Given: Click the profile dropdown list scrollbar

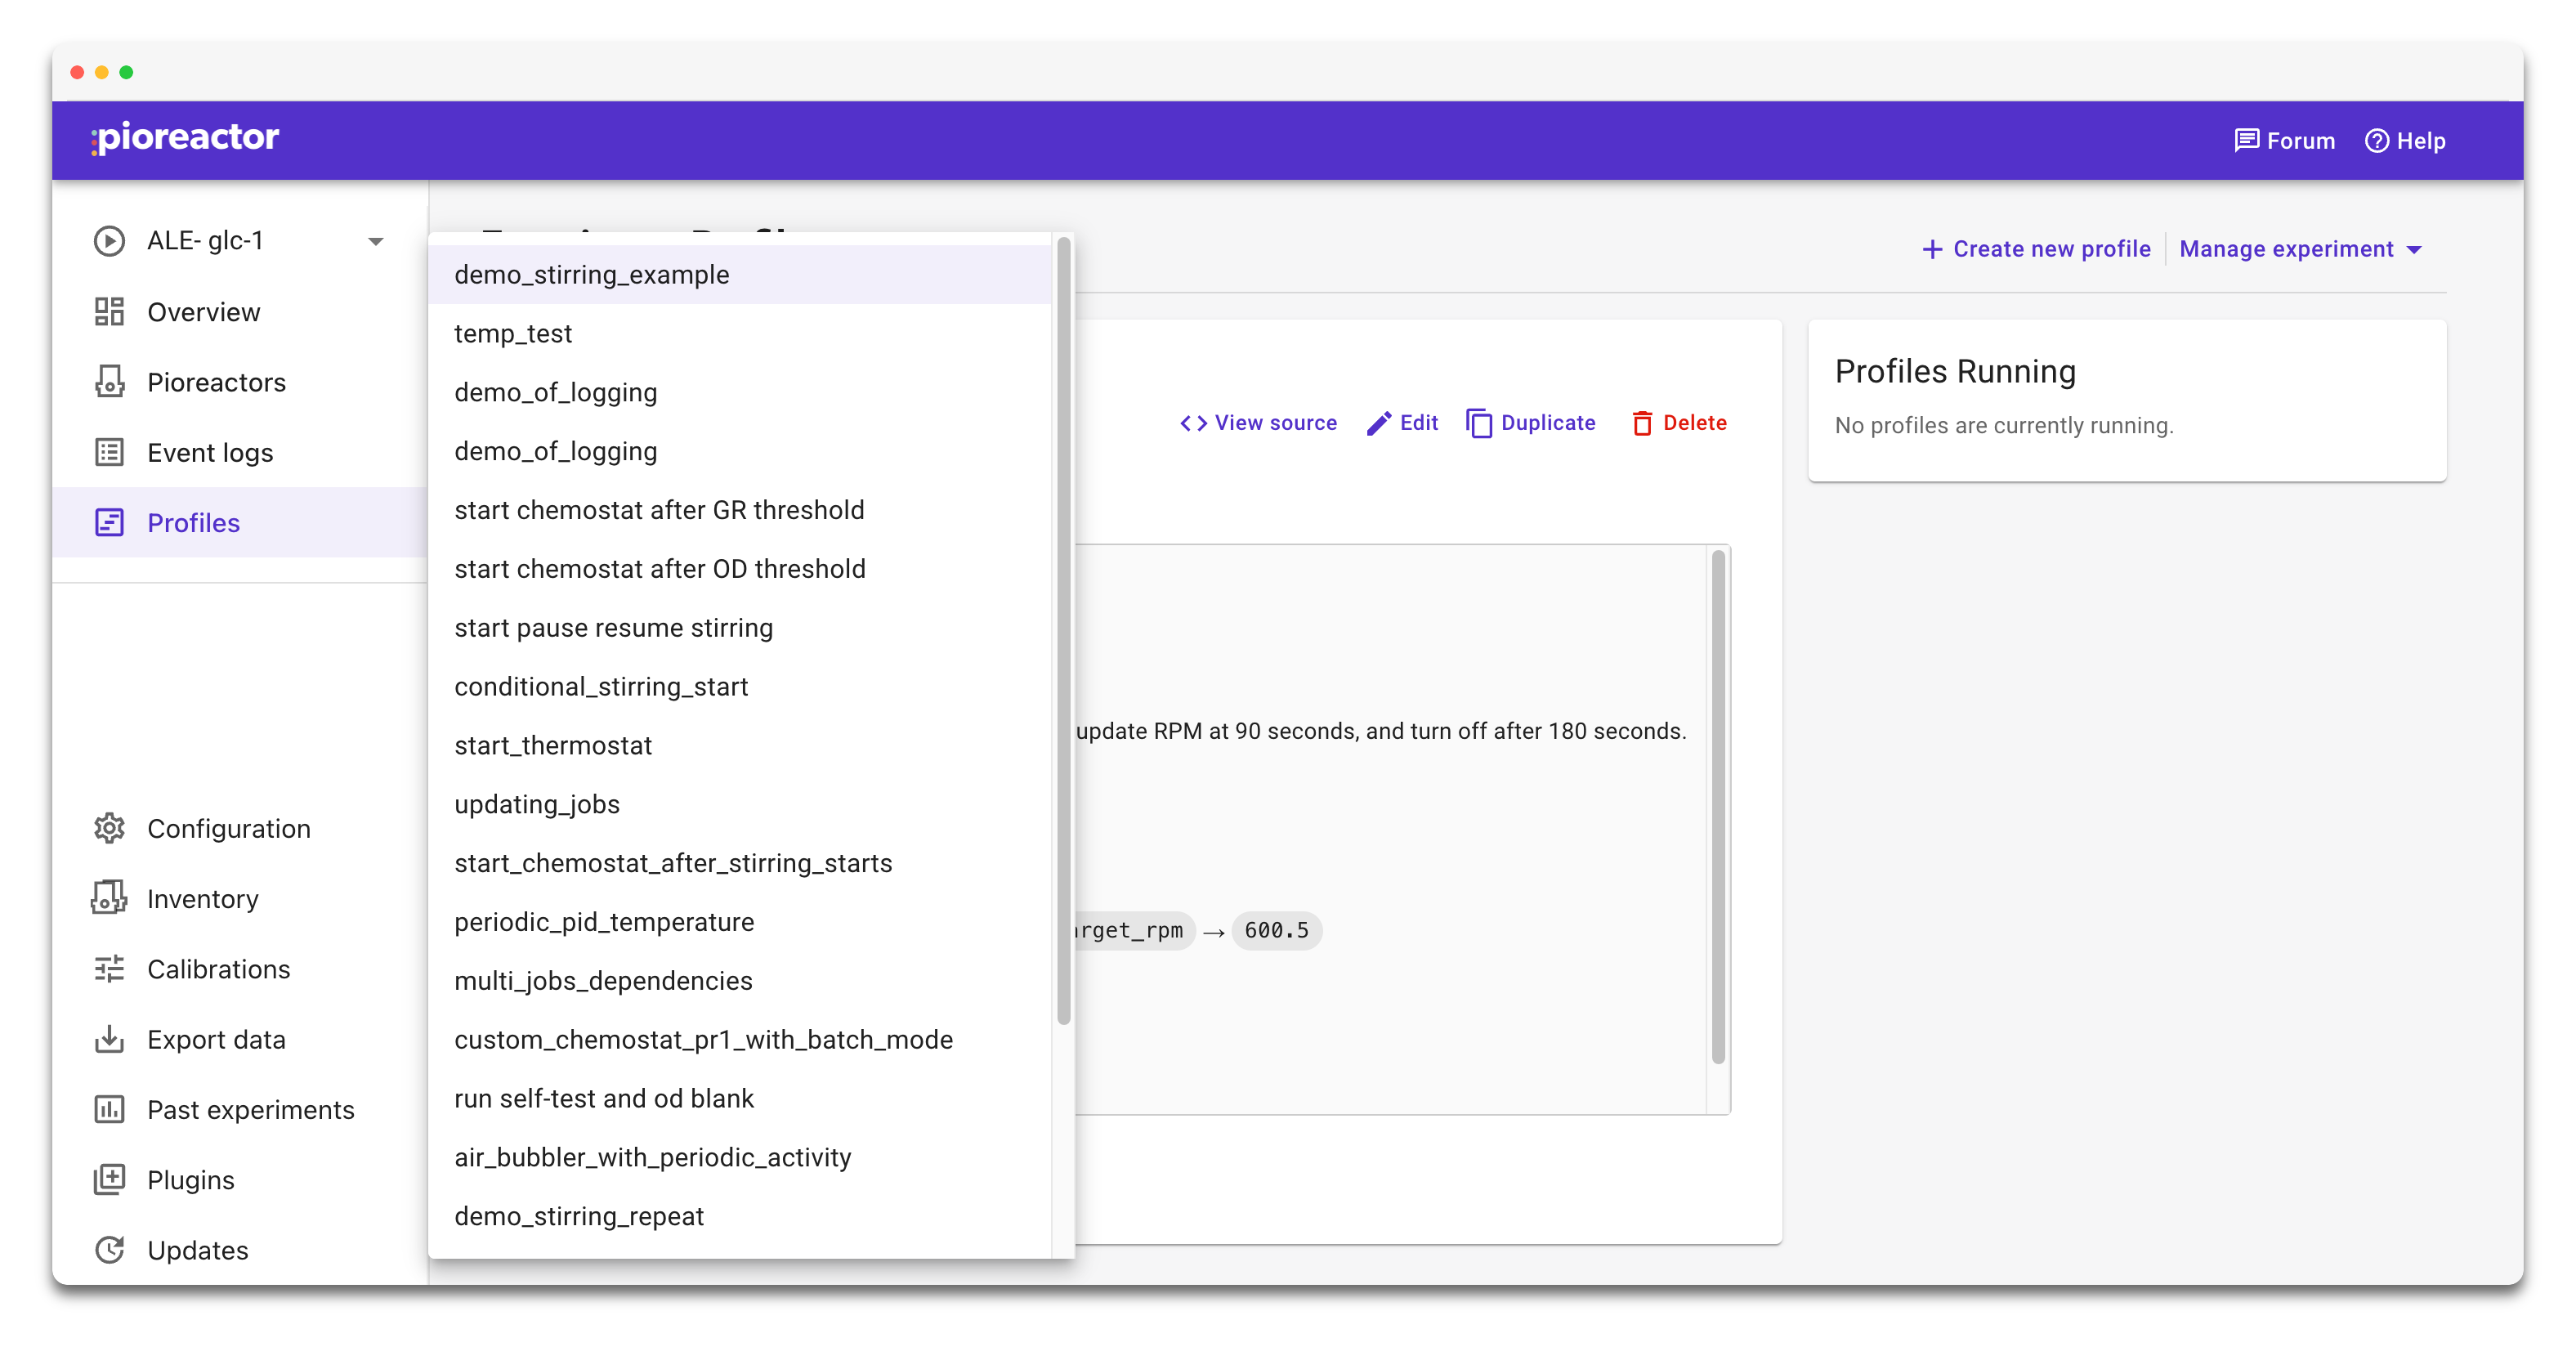Looking at the screenshot, I should [x=1063, y=630].
